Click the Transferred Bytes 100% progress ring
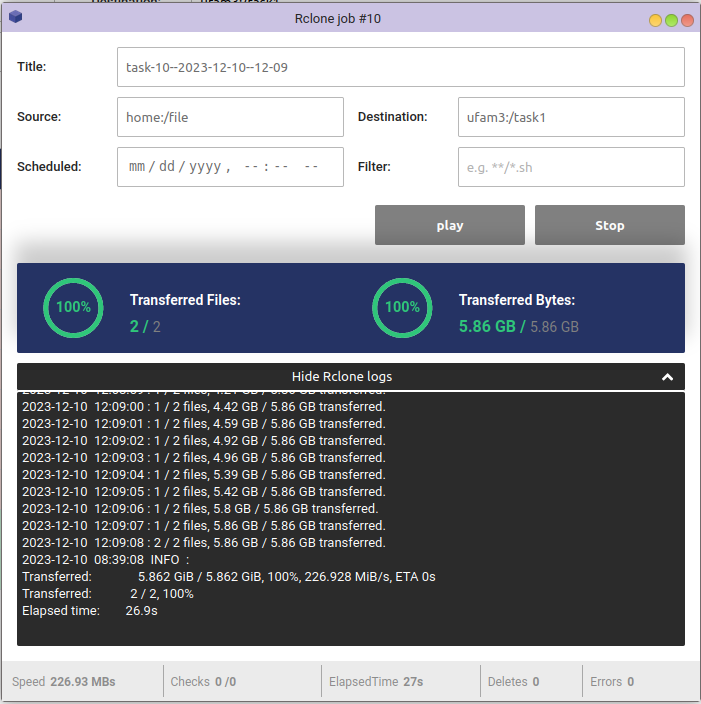 click(402, 308)
